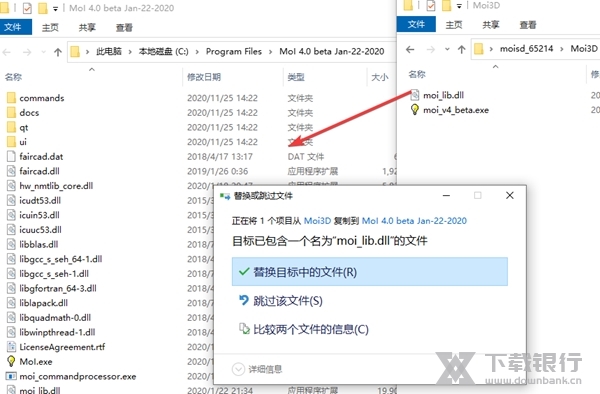Close the 替换或跳过文件 dialog
600x394 pixels.
coord(509,195)
